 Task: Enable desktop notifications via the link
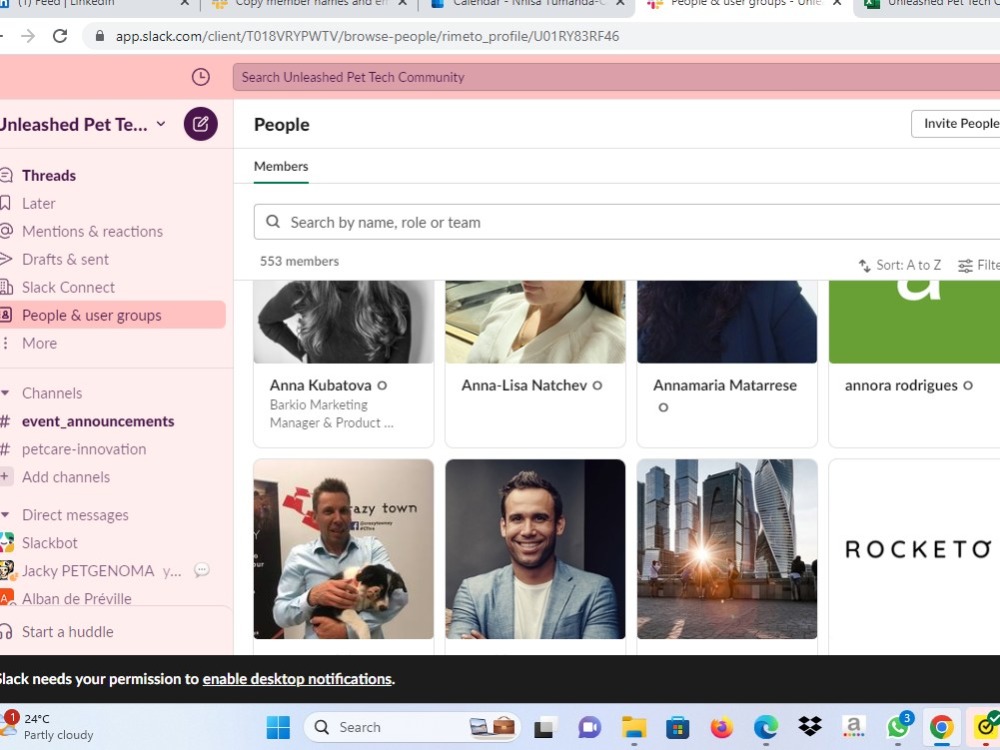tap(296, 678)
